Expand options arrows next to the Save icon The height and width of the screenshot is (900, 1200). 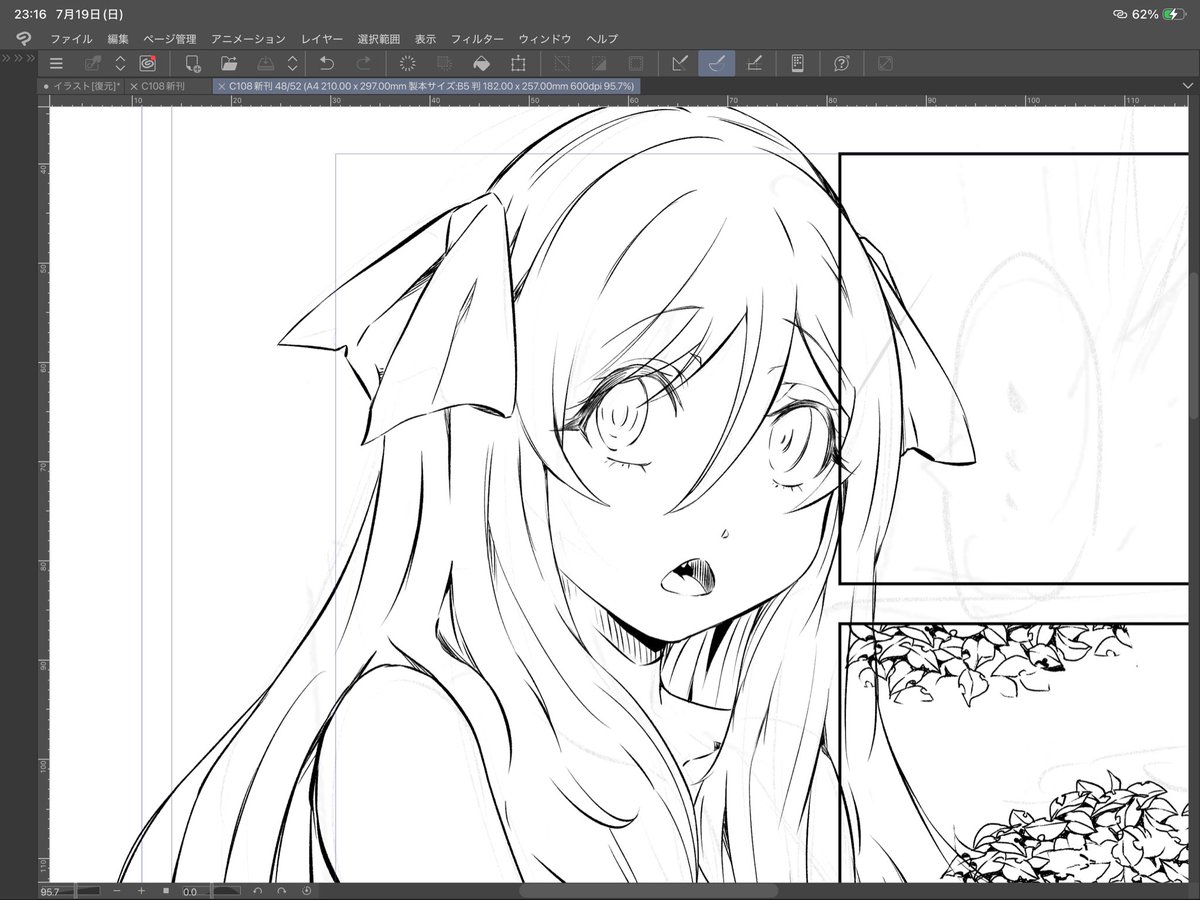tap(292, 63)
